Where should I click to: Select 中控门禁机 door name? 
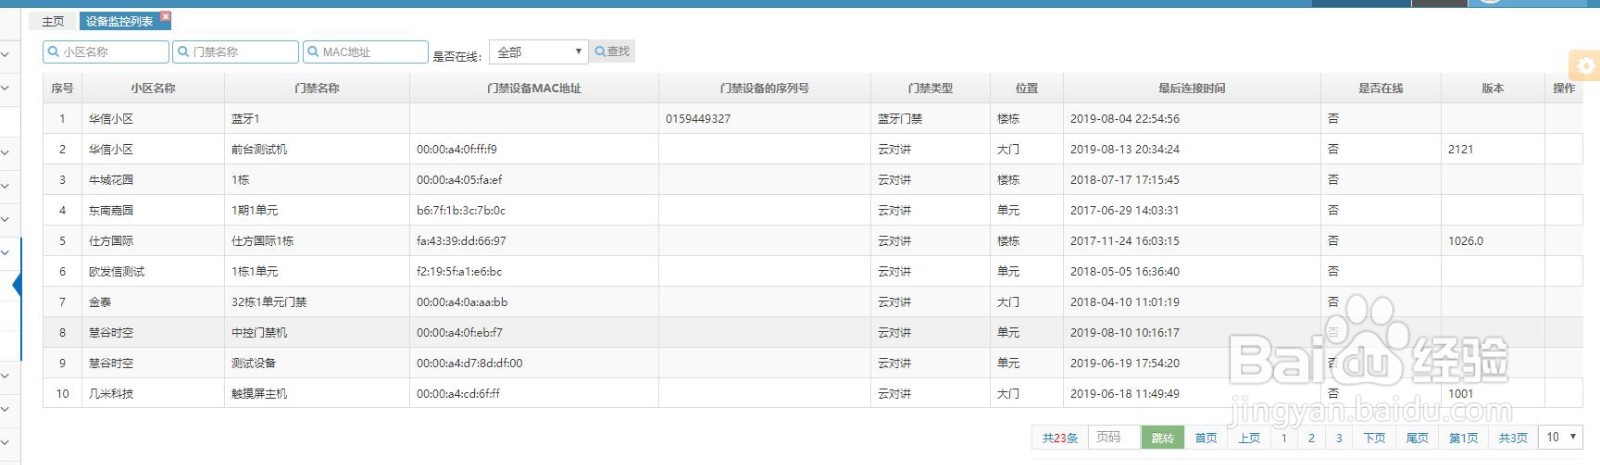pos(259,332)
